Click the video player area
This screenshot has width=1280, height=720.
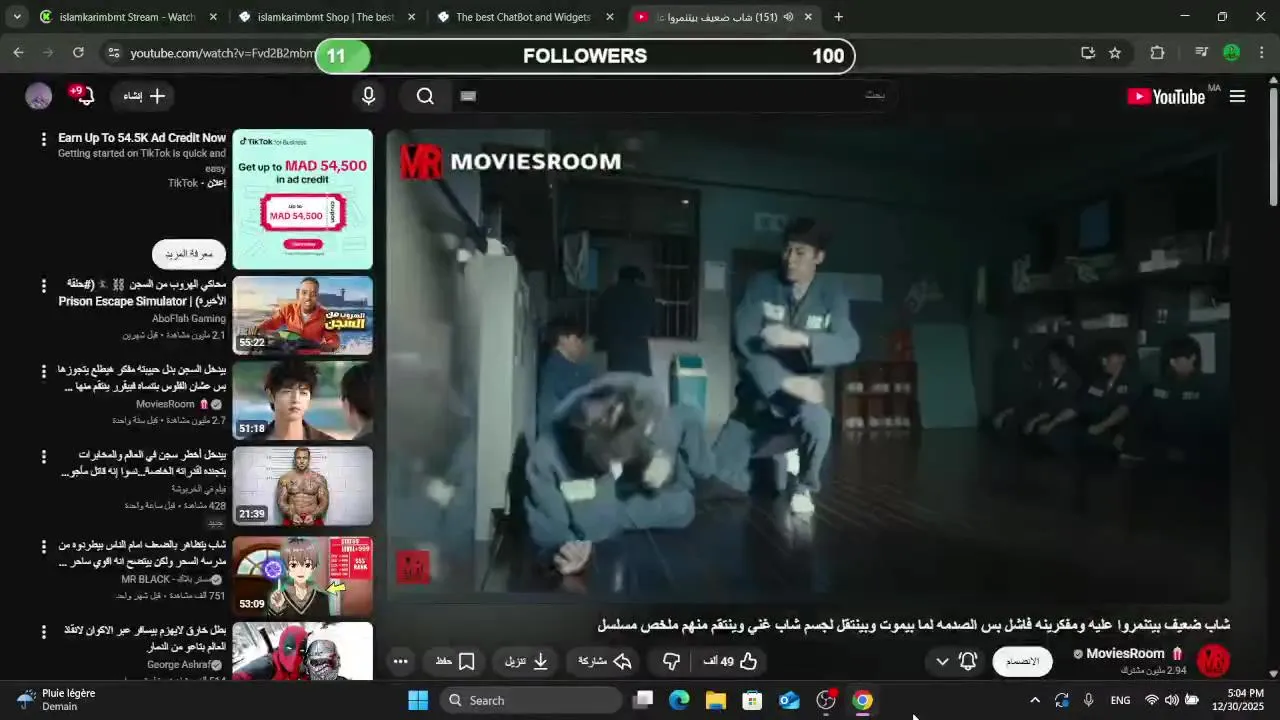coord(808,365)
